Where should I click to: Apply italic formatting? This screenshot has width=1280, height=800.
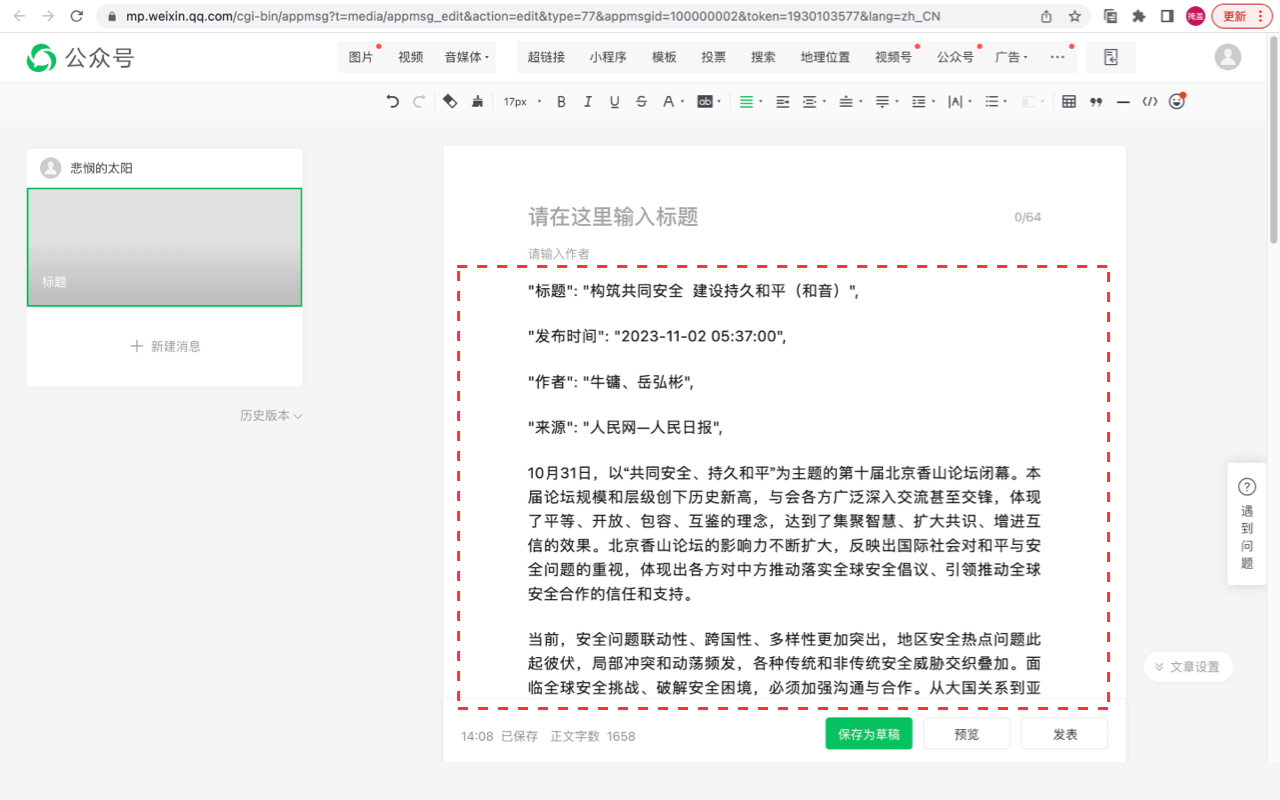tap(587, 101)
